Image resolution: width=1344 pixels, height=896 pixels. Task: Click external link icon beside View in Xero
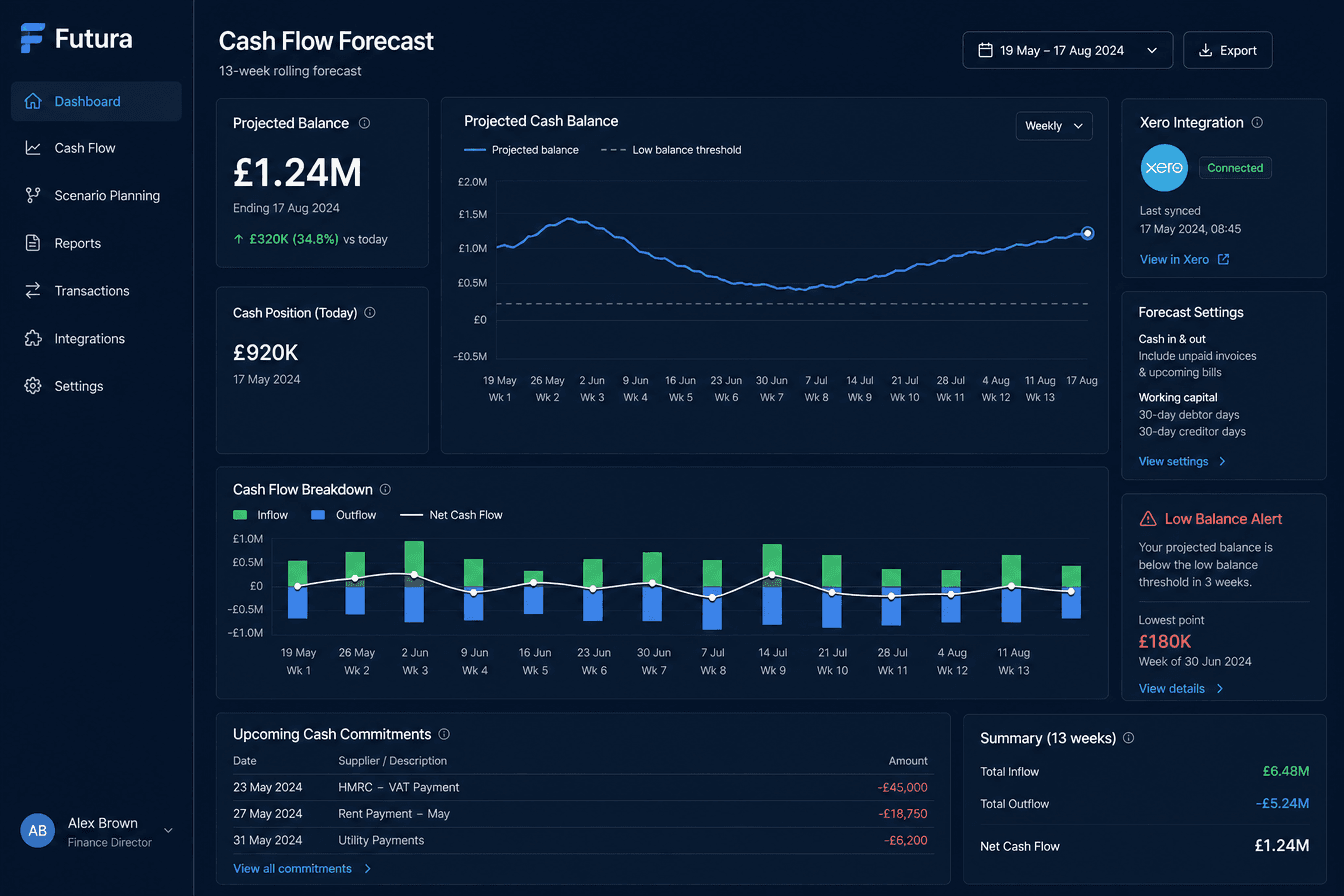1222,259
